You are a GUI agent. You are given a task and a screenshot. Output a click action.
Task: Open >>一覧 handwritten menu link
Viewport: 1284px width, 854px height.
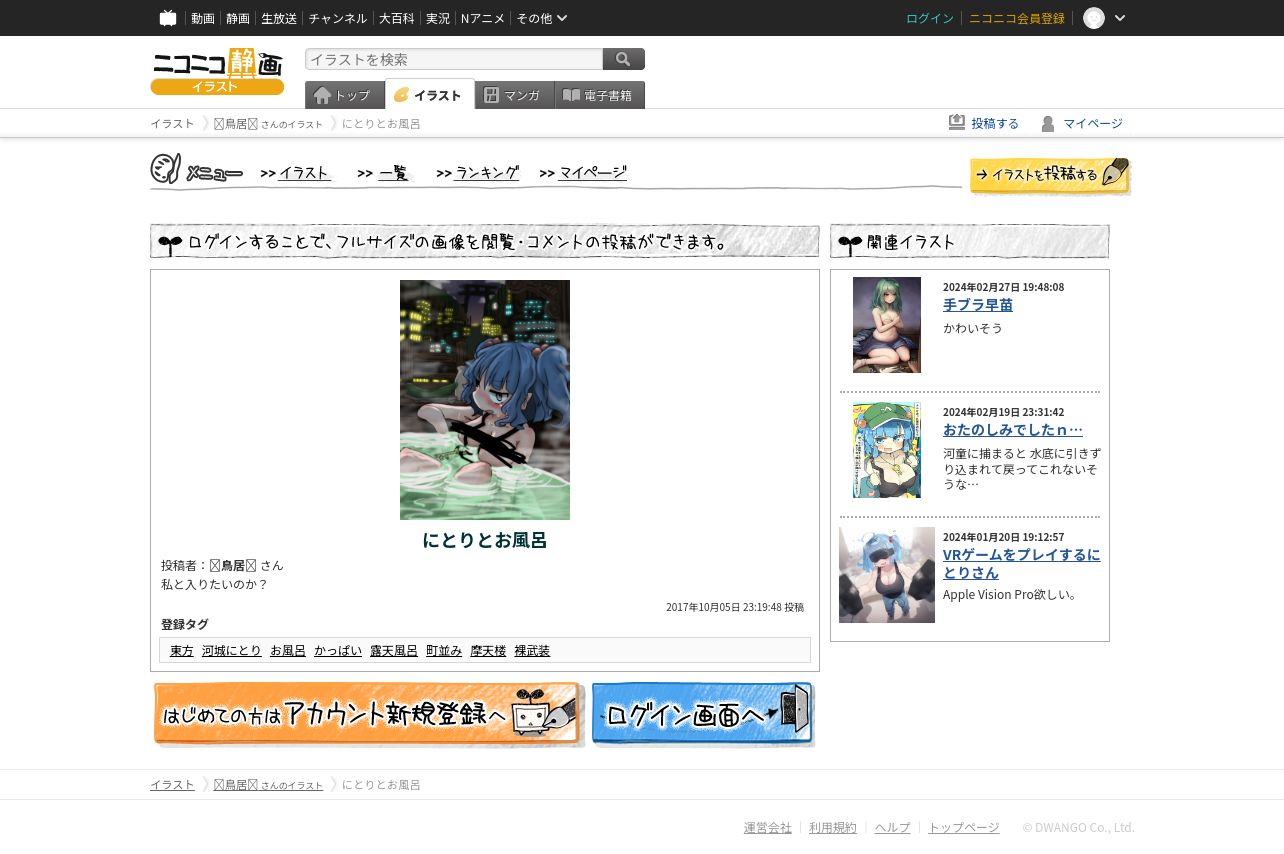tap(385, 173)
